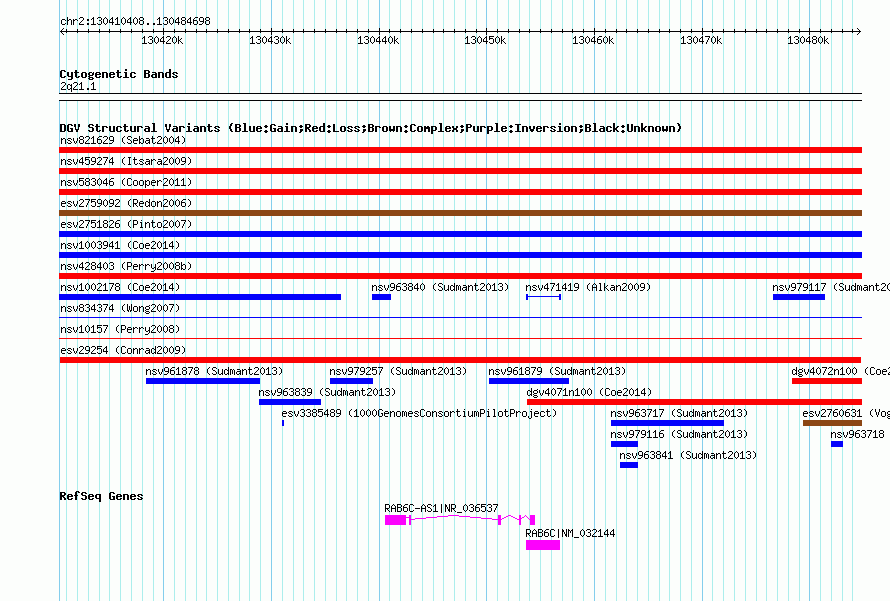Click the dgv4071n100 (Coe2014) label
Image resolution: width=890 pixels, height=601 pixels.
589,392
